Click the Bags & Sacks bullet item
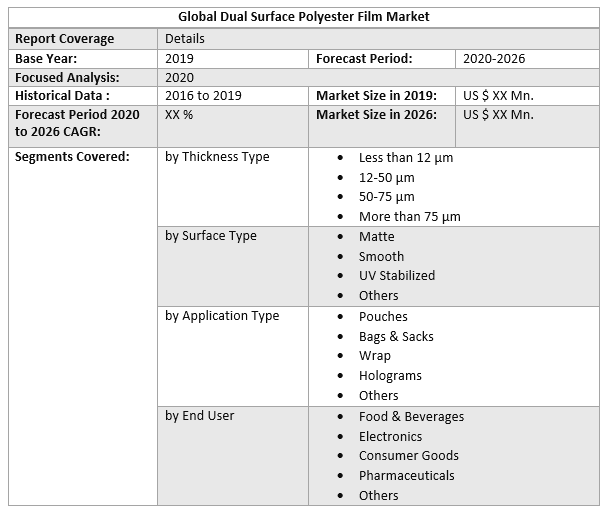The height and width of the screenshot is (509, 609). 396,336
